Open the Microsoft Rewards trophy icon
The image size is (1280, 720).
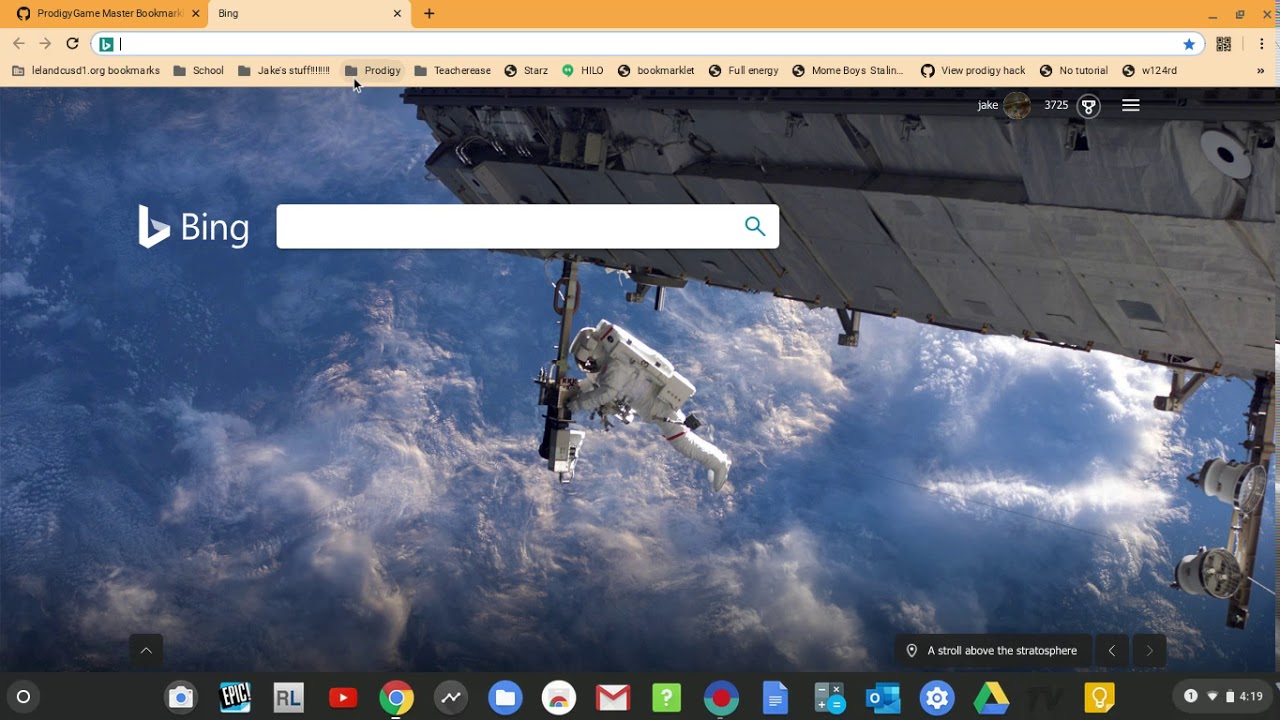point(1089,106)
